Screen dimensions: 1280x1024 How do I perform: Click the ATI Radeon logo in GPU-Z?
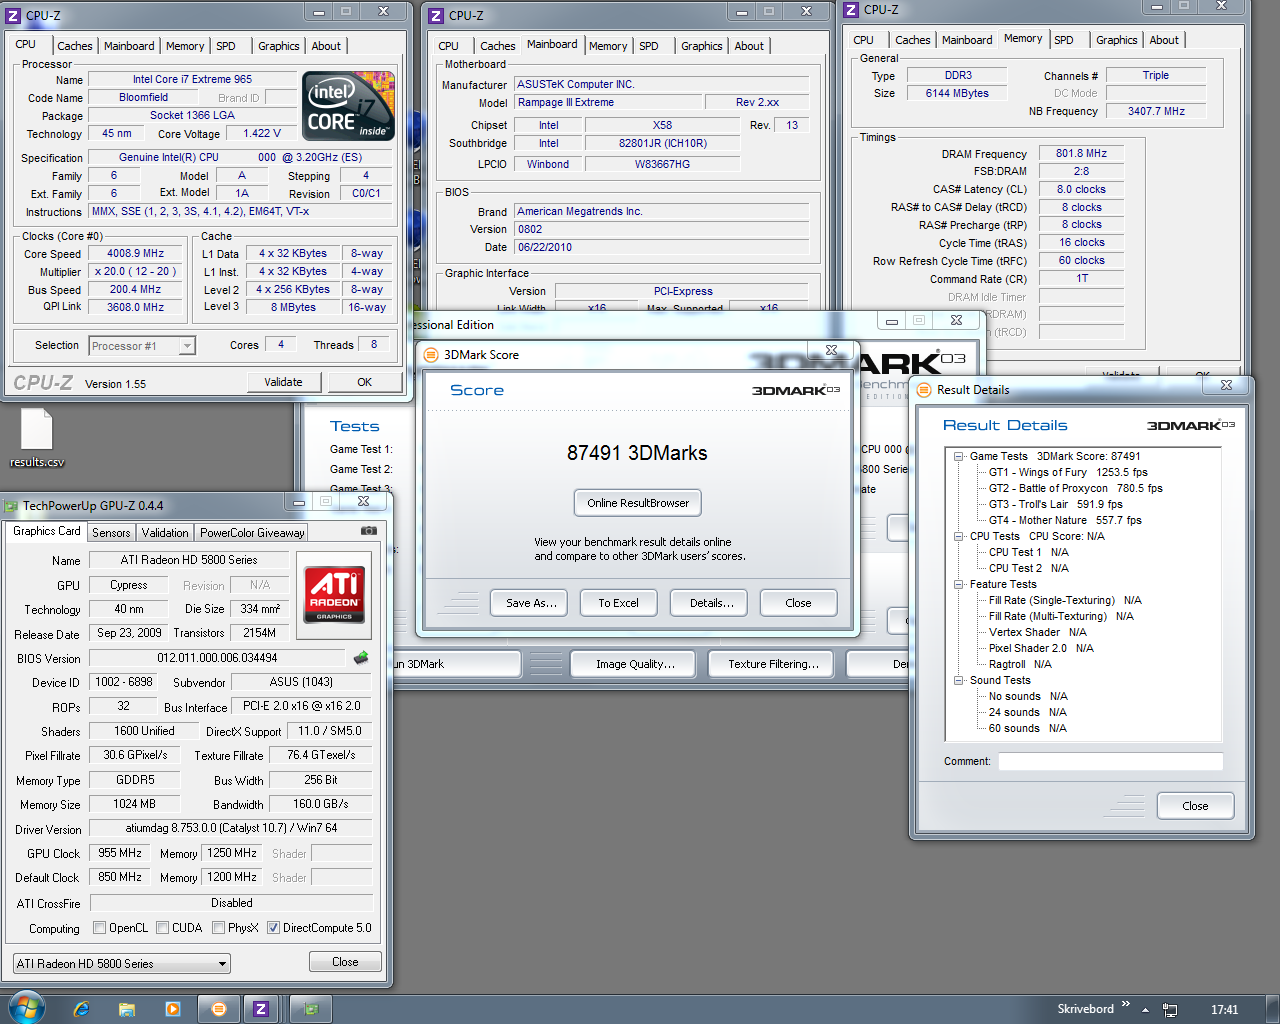click(x=335, y=594)
